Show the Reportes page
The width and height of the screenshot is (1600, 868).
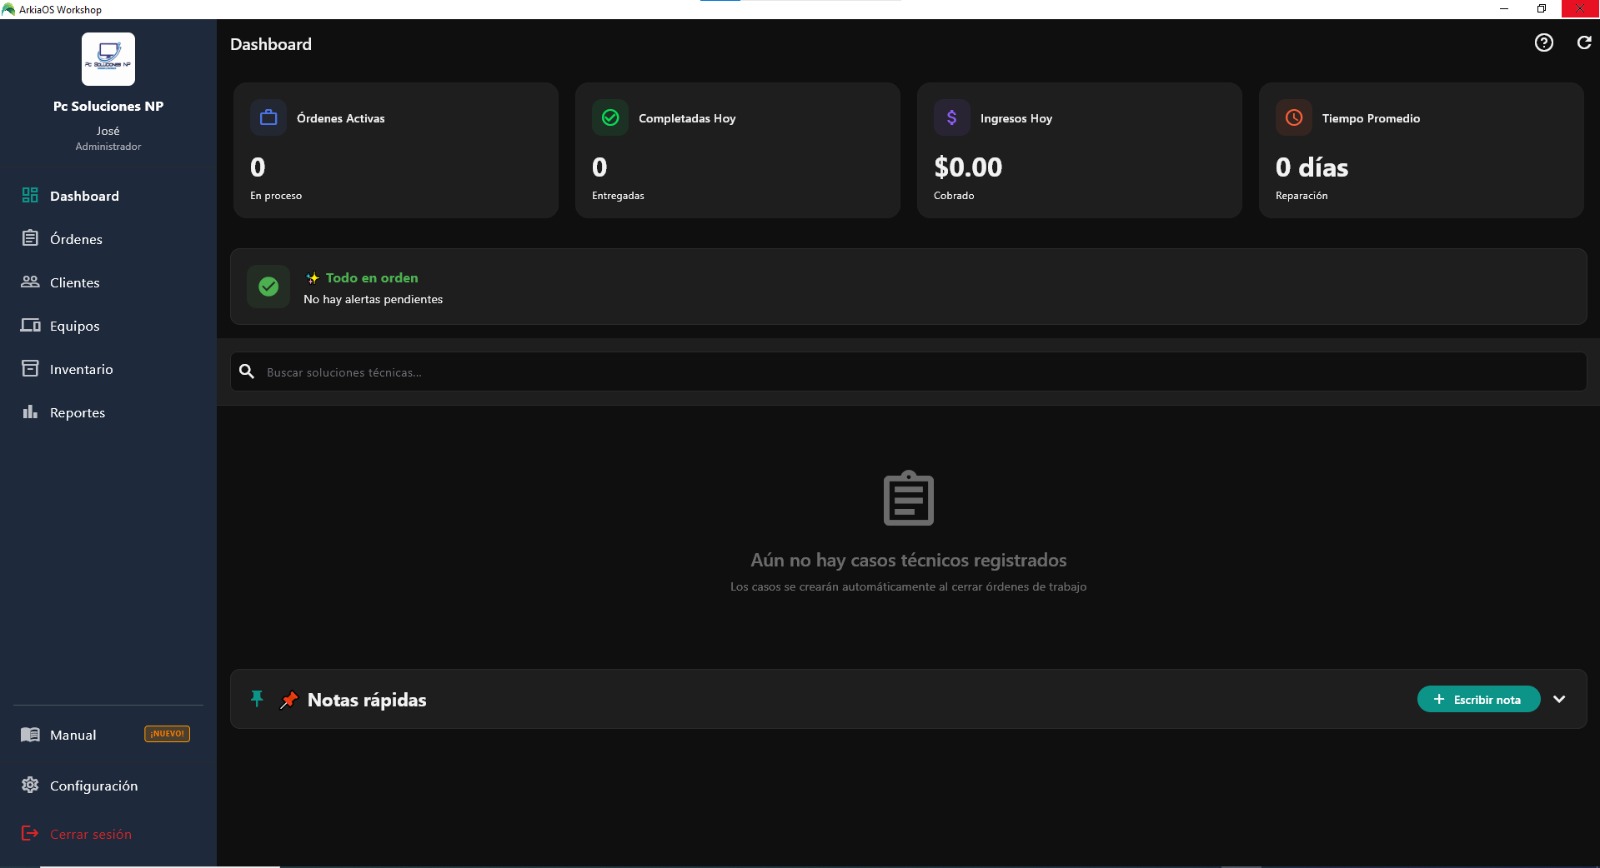pyautogui.click(x=77, y=413)
